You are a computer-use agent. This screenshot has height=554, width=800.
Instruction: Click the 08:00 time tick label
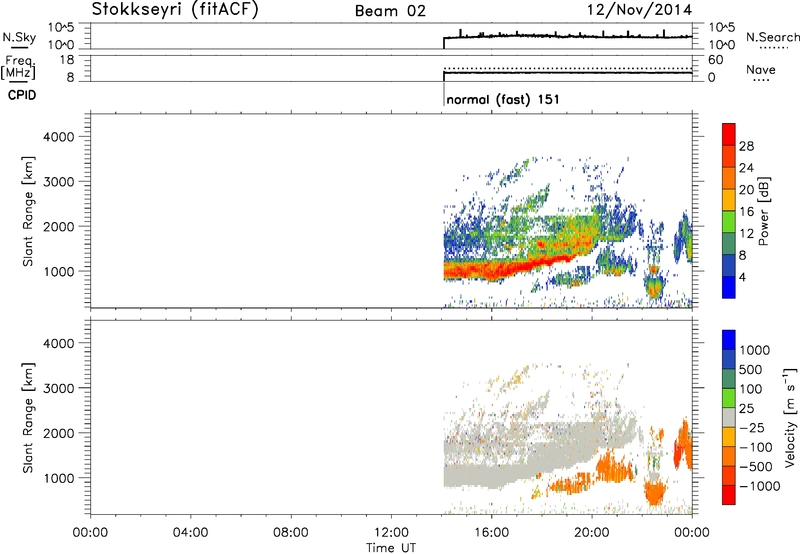point(290,533)
